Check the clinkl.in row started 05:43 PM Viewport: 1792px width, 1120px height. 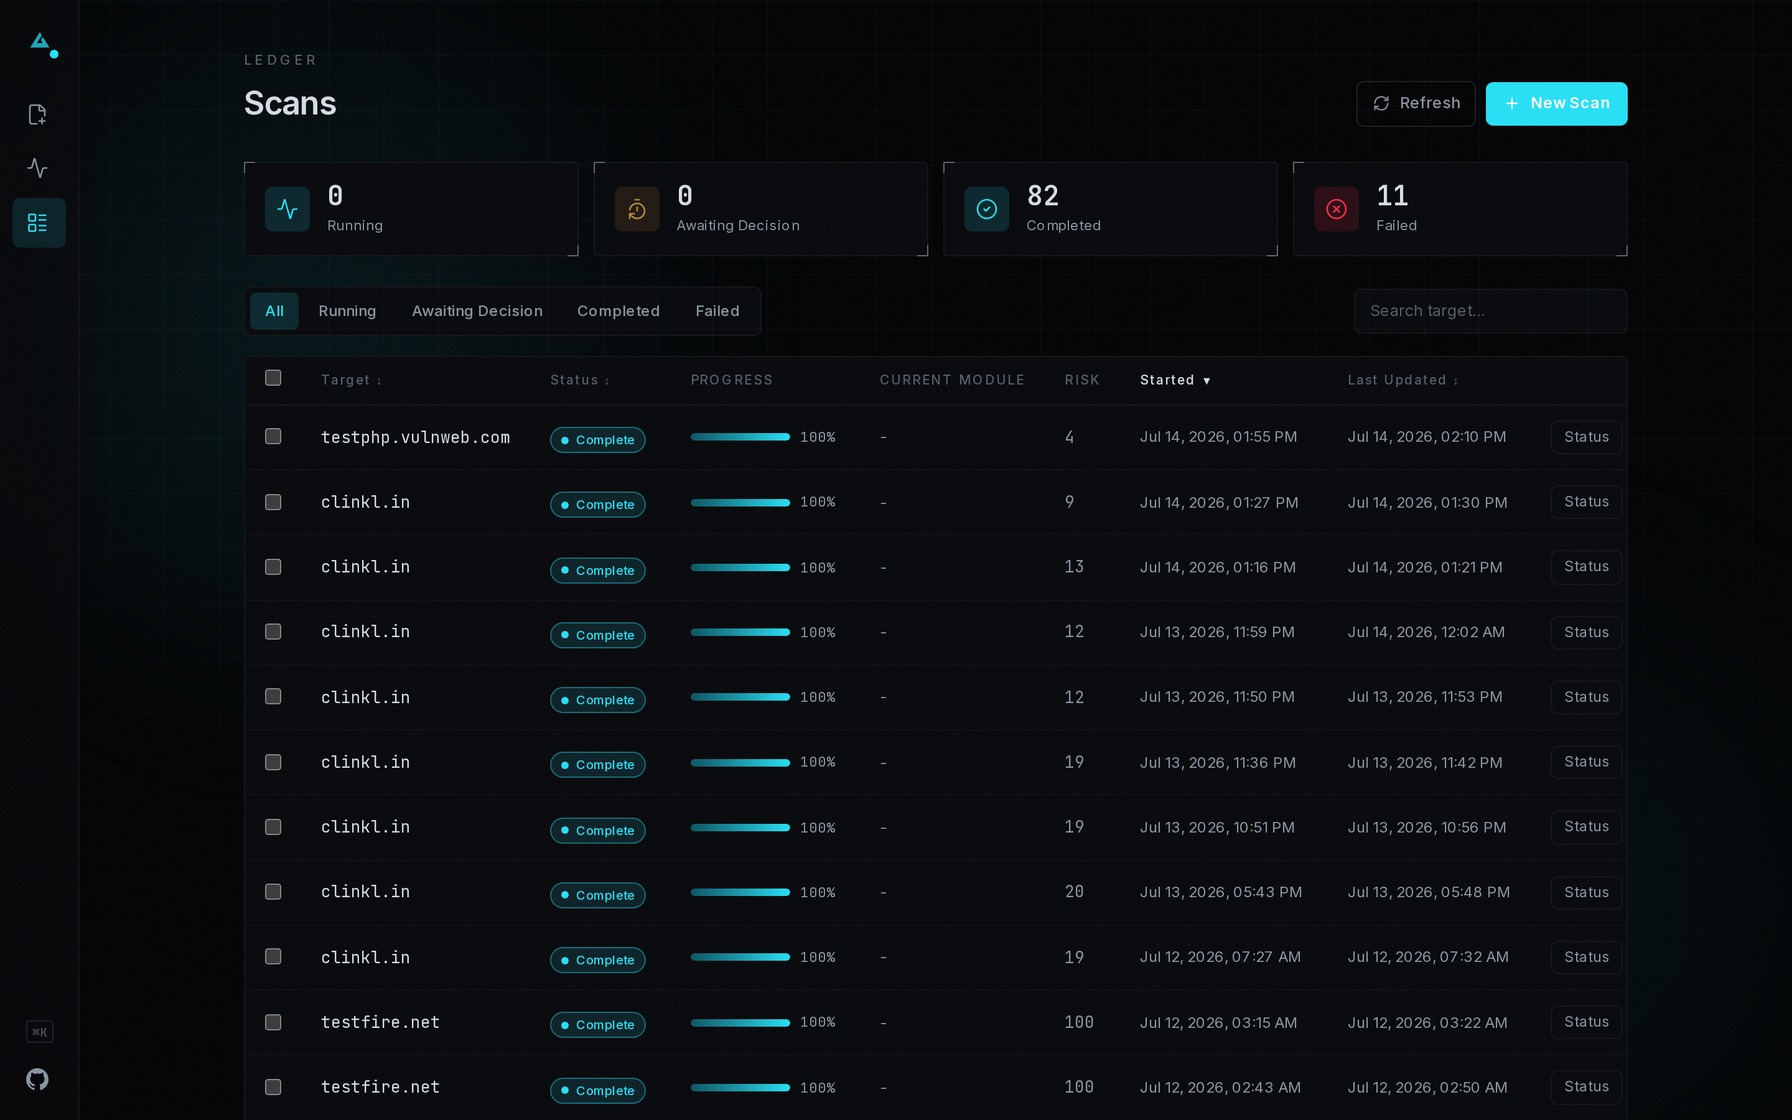273,892
